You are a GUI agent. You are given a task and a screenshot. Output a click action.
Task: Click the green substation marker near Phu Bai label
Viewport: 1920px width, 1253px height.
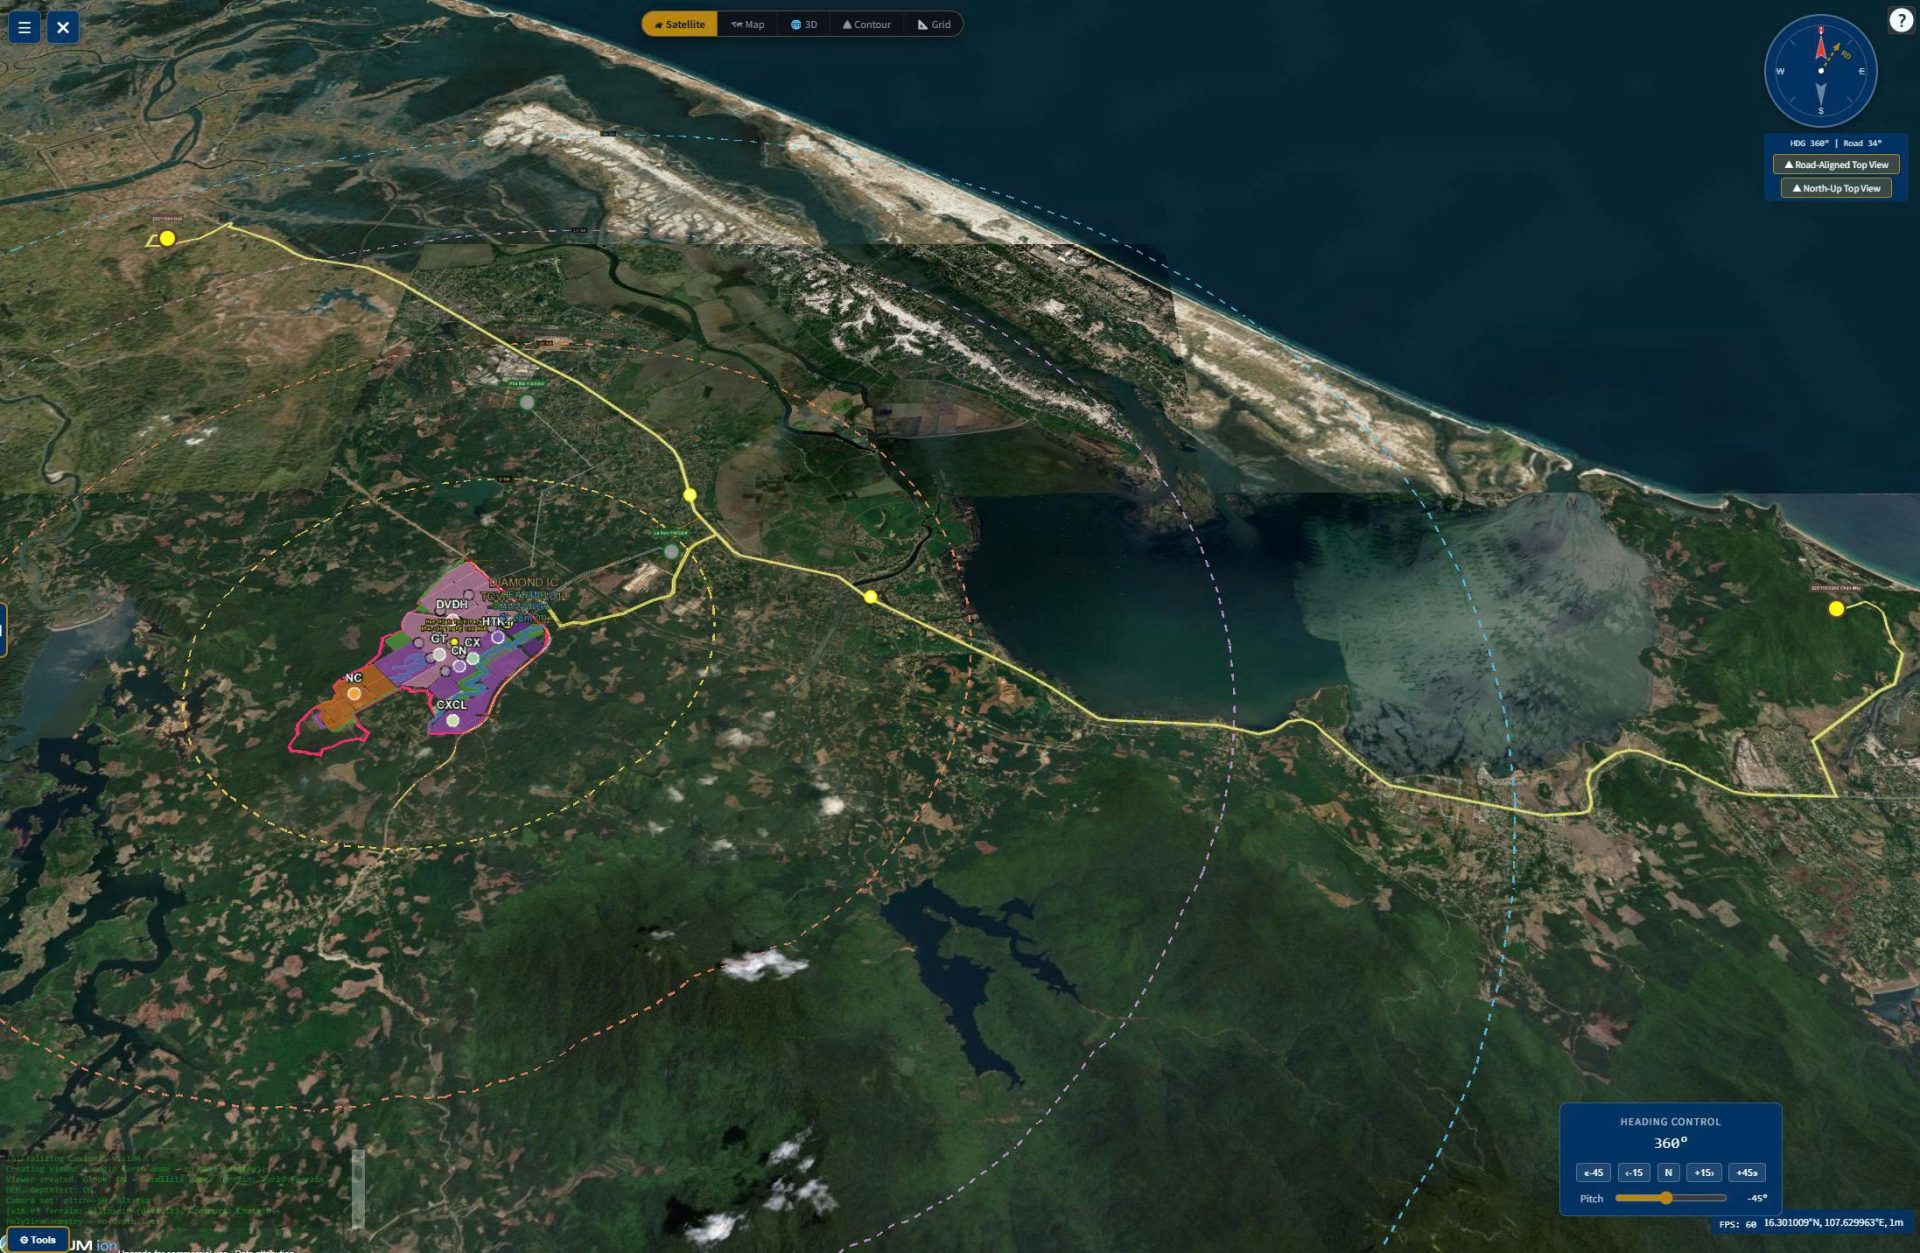(x=527, y=402)
